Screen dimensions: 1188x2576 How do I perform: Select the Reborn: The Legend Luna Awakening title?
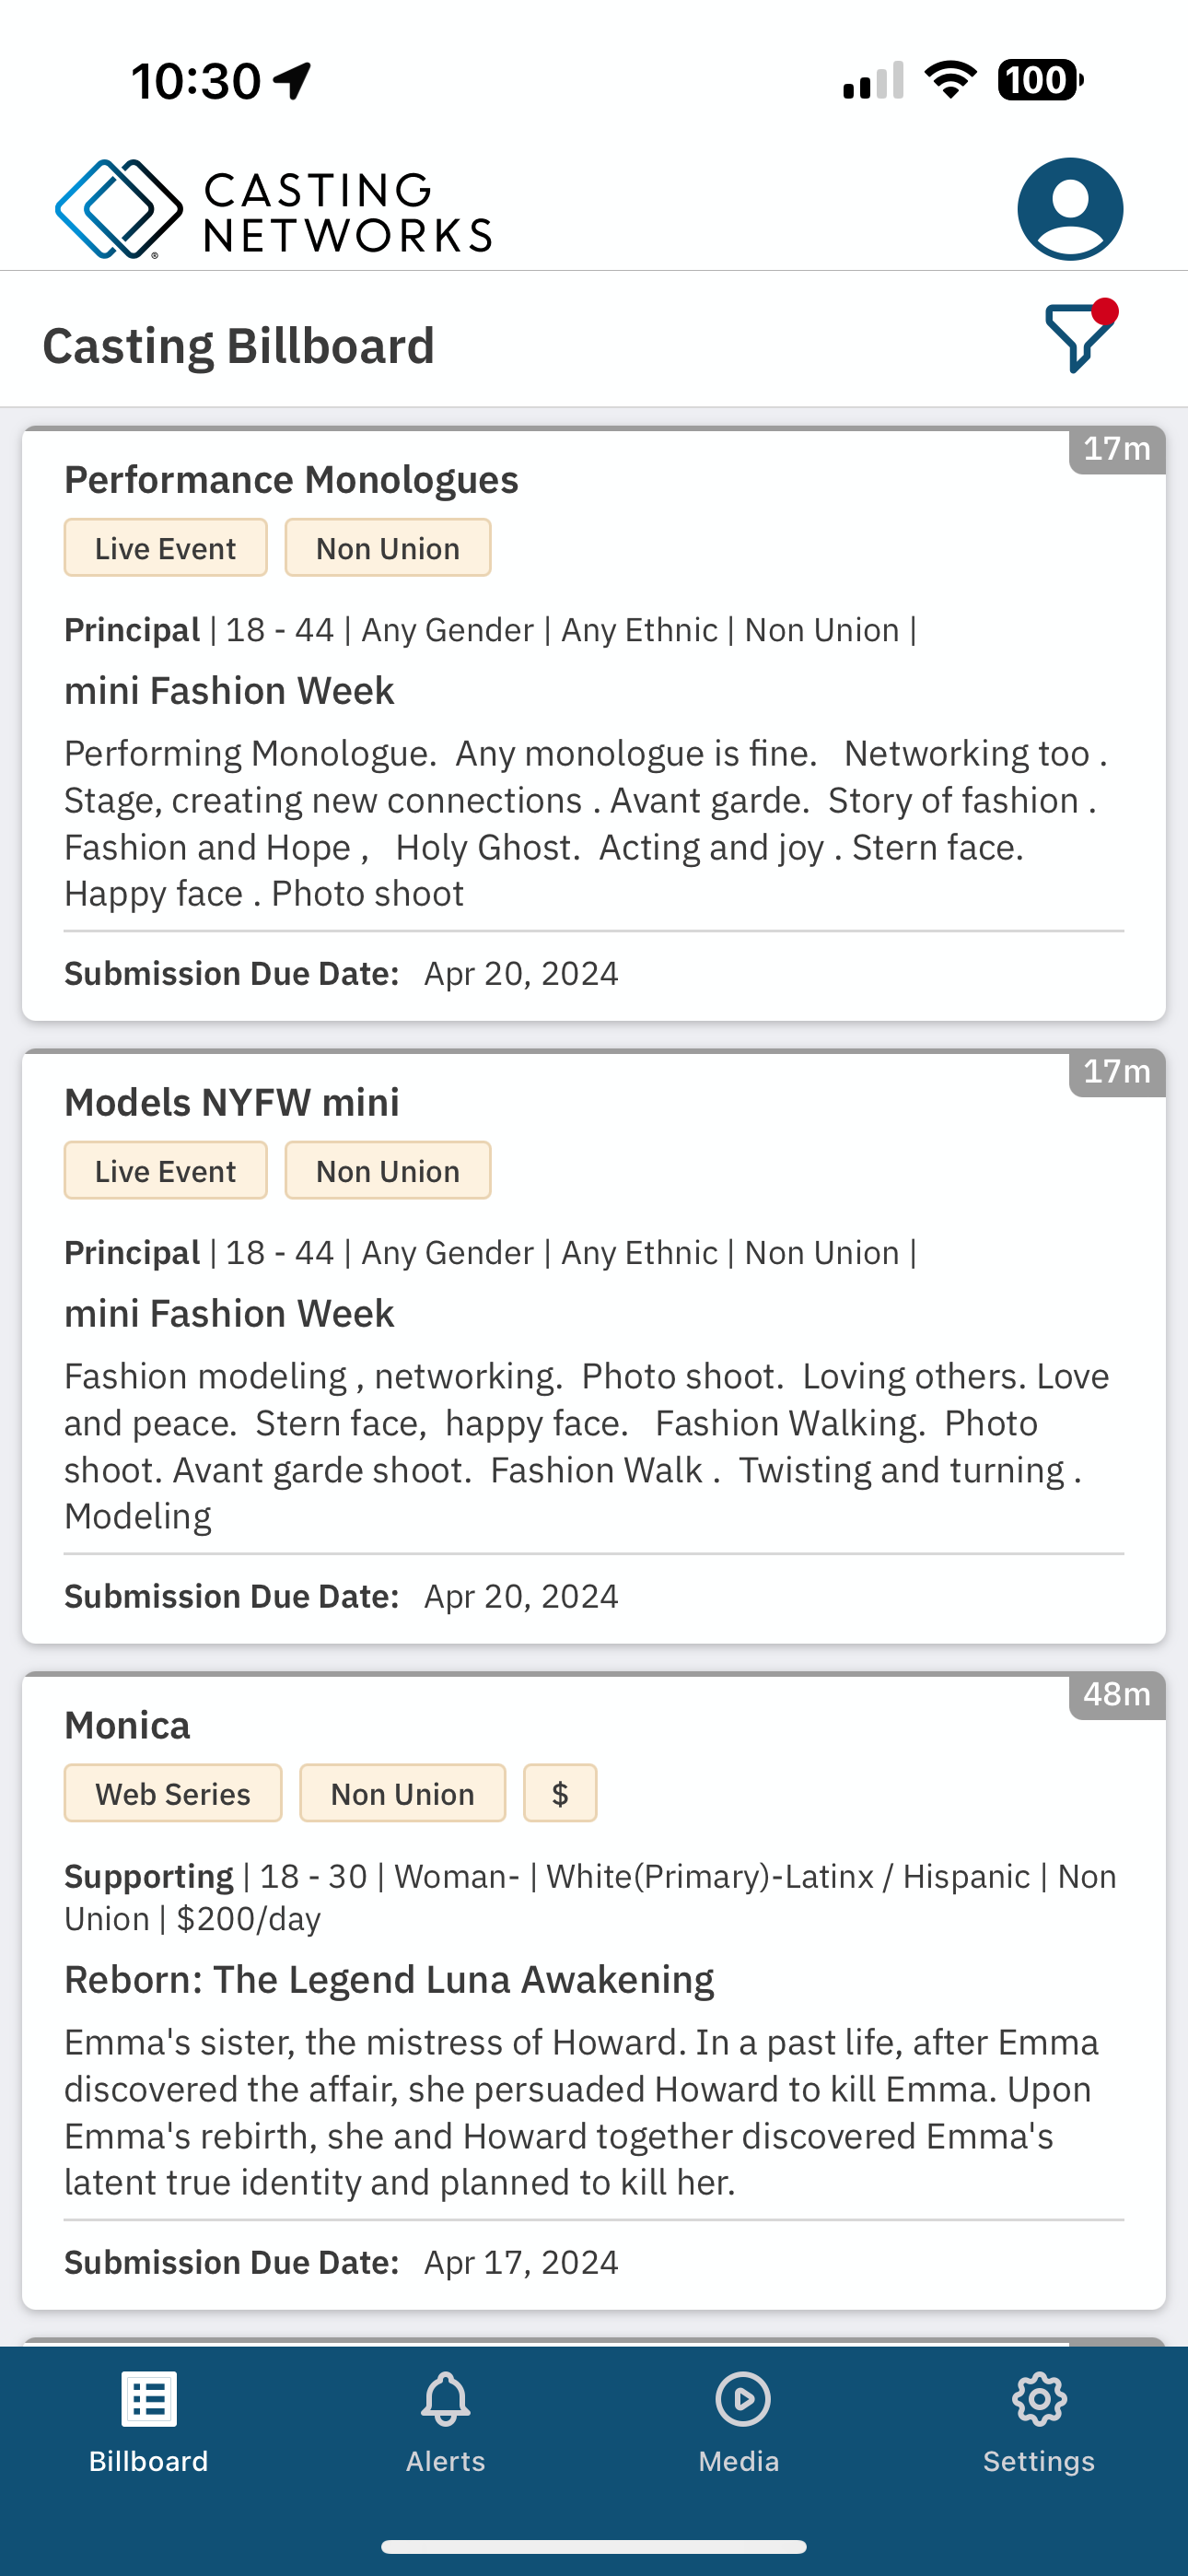389,1979
